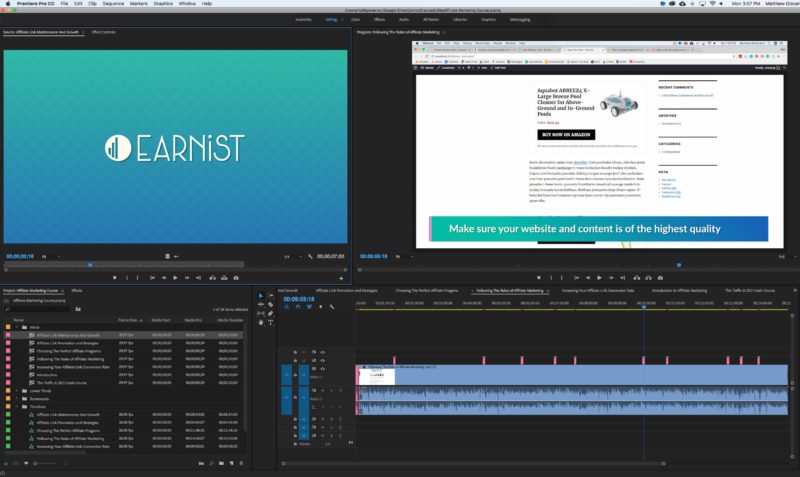Viewport: 800px width, 477px height.
Task: Open Wi-Fi status in macOS menu bar
Action: (712, 4)
